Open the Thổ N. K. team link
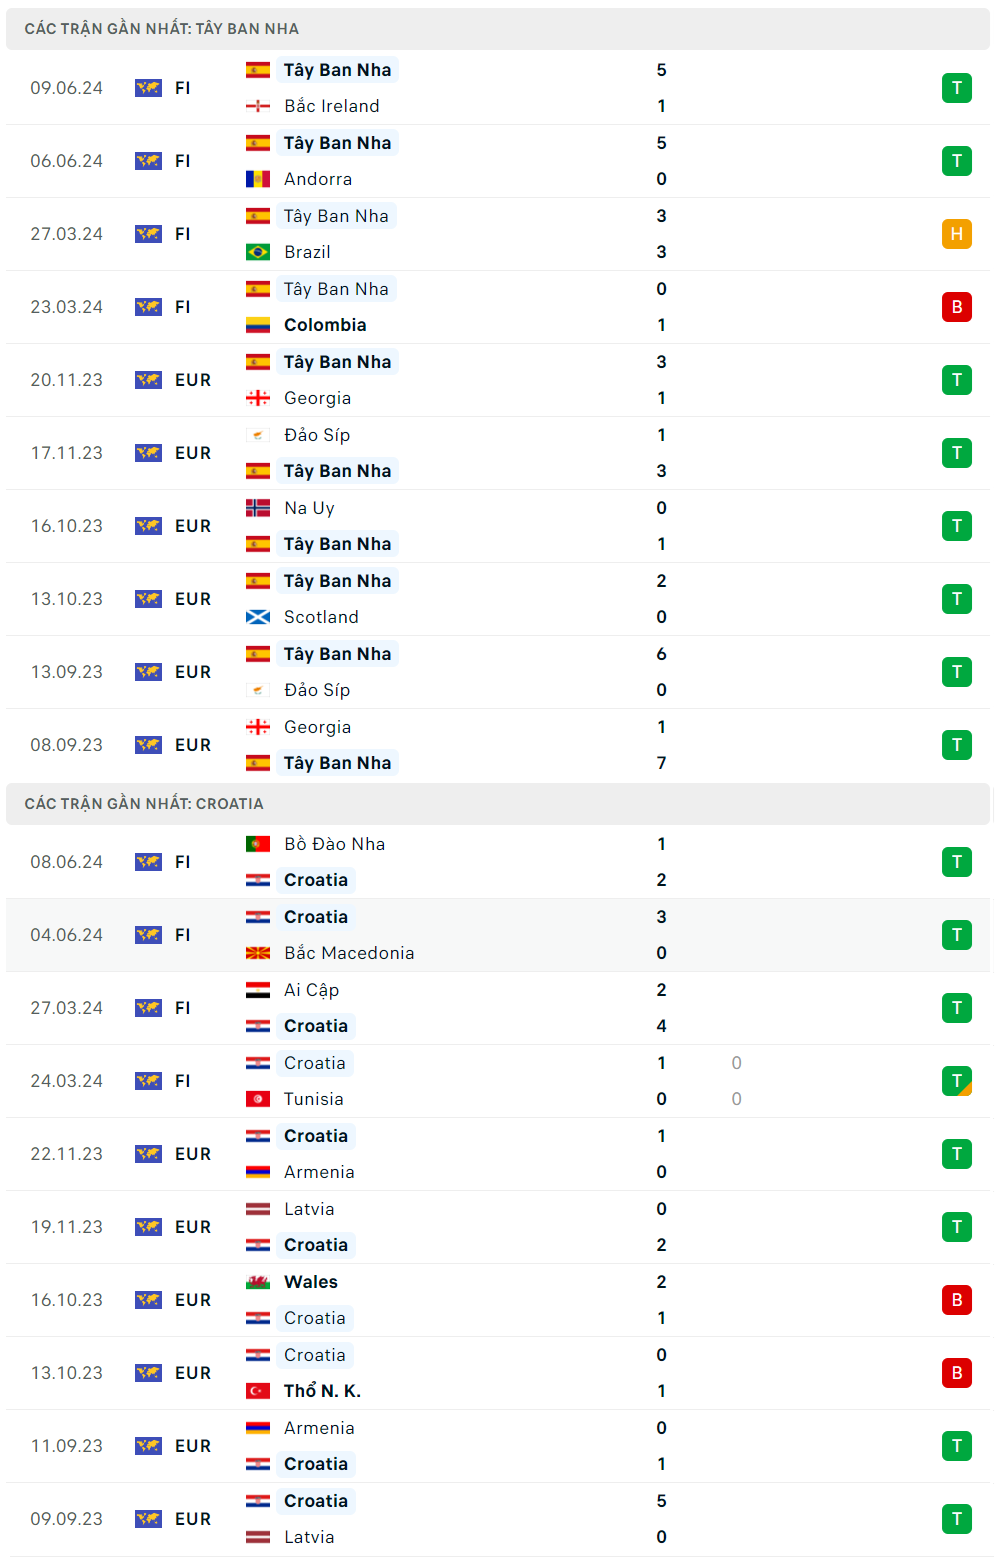Viewport: 998px width, 1562px height. tap(322, 1391)
